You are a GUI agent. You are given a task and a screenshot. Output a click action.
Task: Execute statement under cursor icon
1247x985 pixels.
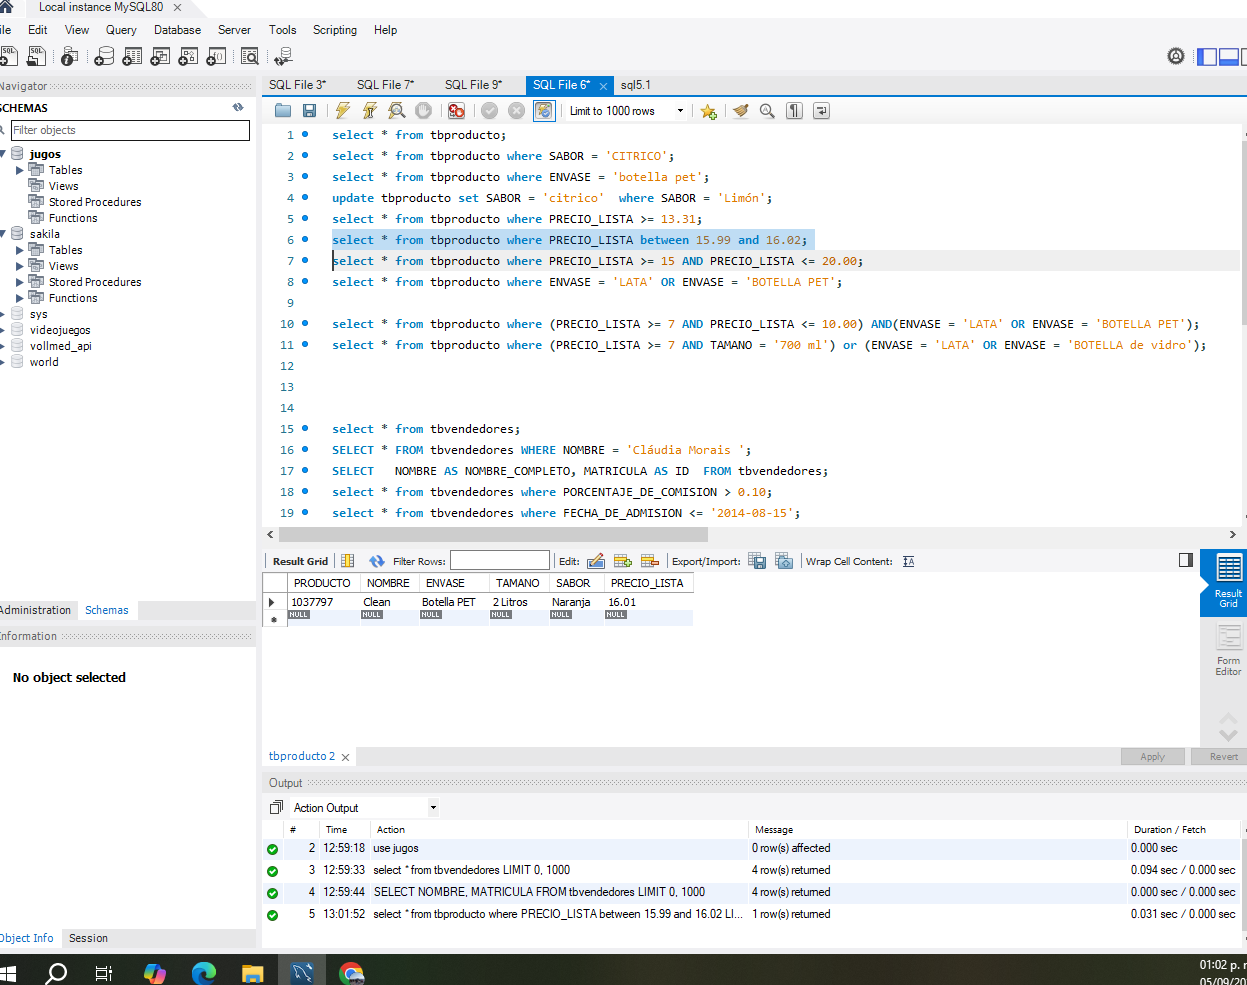click(x=370, y=111)
